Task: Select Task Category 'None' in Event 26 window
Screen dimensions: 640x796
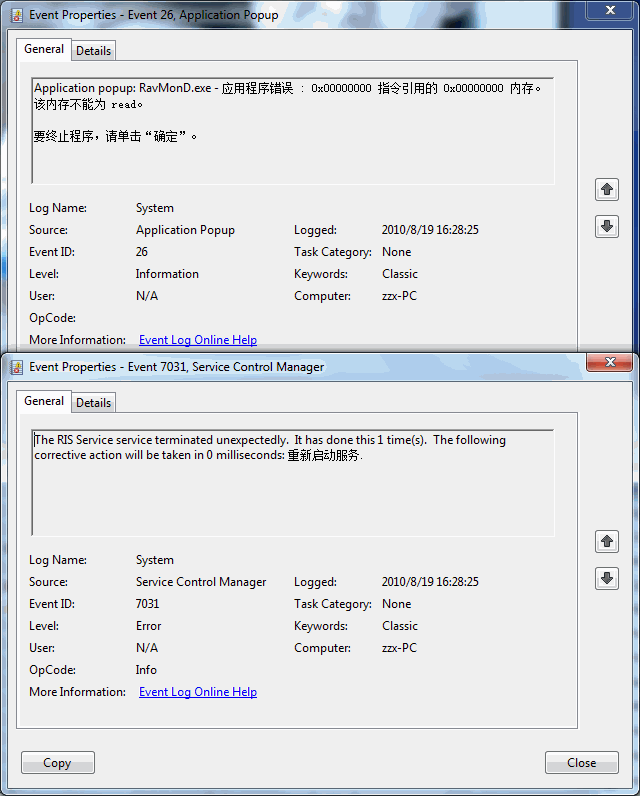Action: point(396,252)
